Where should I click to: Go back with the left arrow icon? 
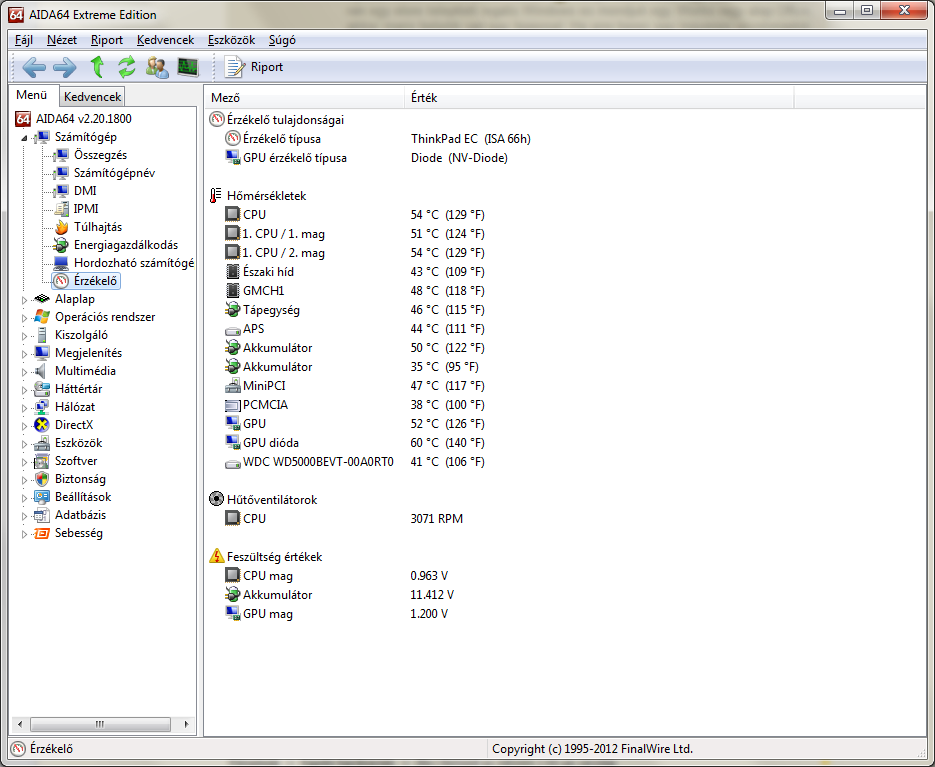34,67
